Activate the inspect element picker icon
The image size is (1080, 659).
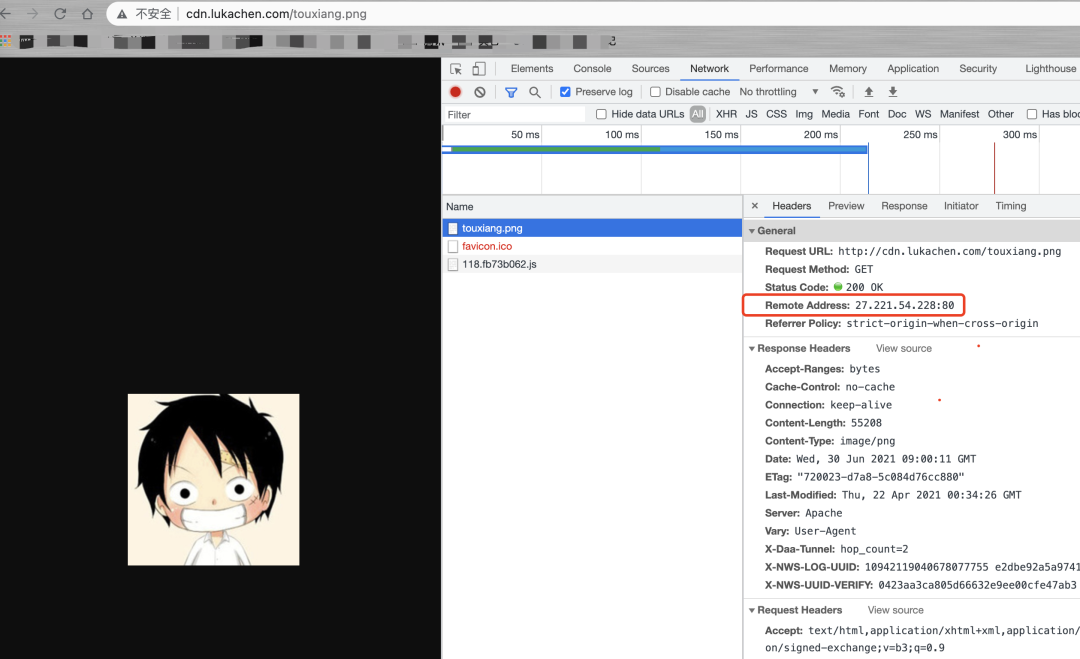tap(456, 69)
